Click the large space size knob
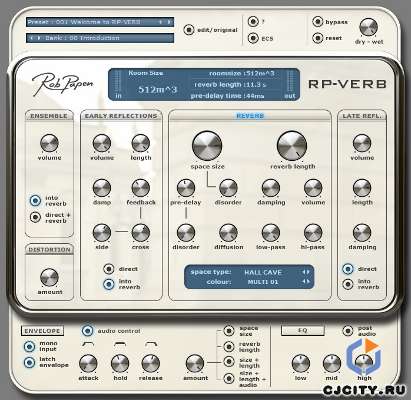Viewport: 411px width, 400px height. point(207,146)
